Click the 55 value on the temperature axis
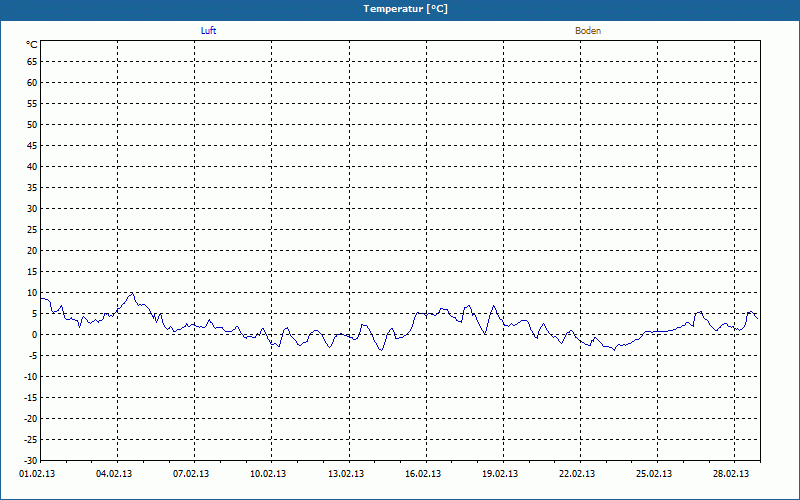Screen dimensions: 800x500 (x=32, y=104)
